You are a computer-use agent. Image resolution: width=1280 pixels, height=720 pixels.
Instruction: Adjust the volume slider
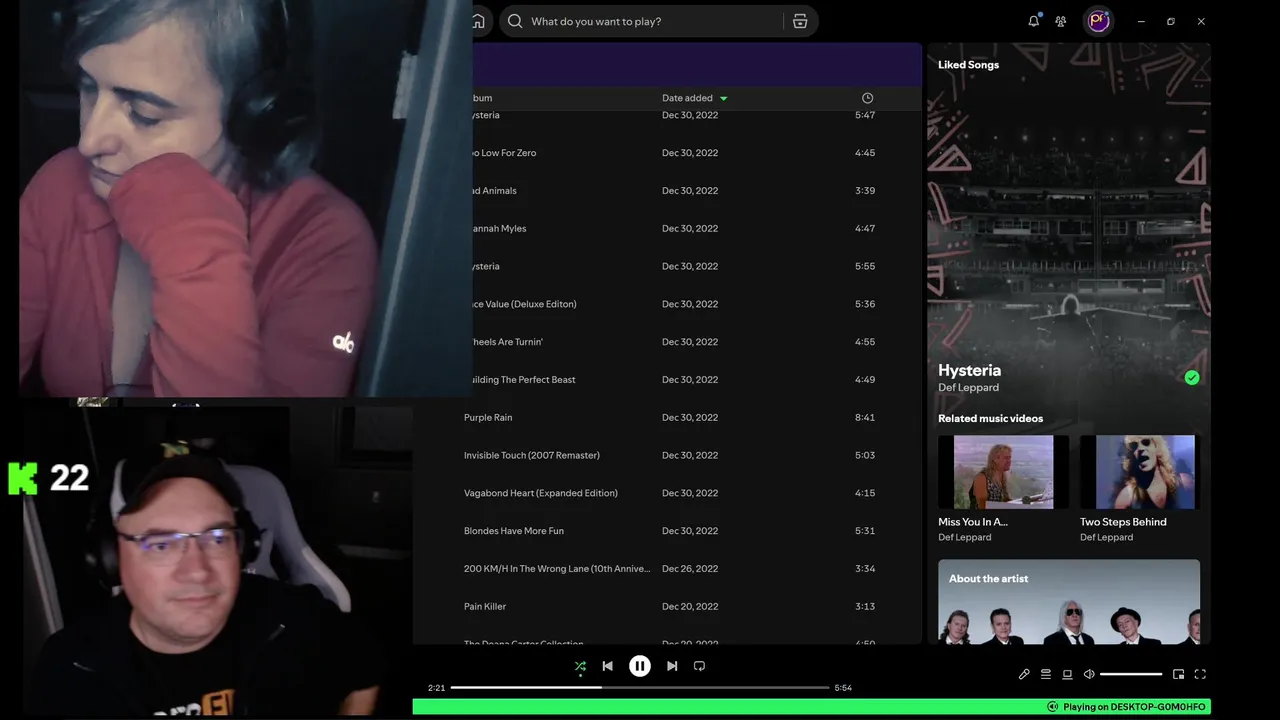[x=1131, y=674]
